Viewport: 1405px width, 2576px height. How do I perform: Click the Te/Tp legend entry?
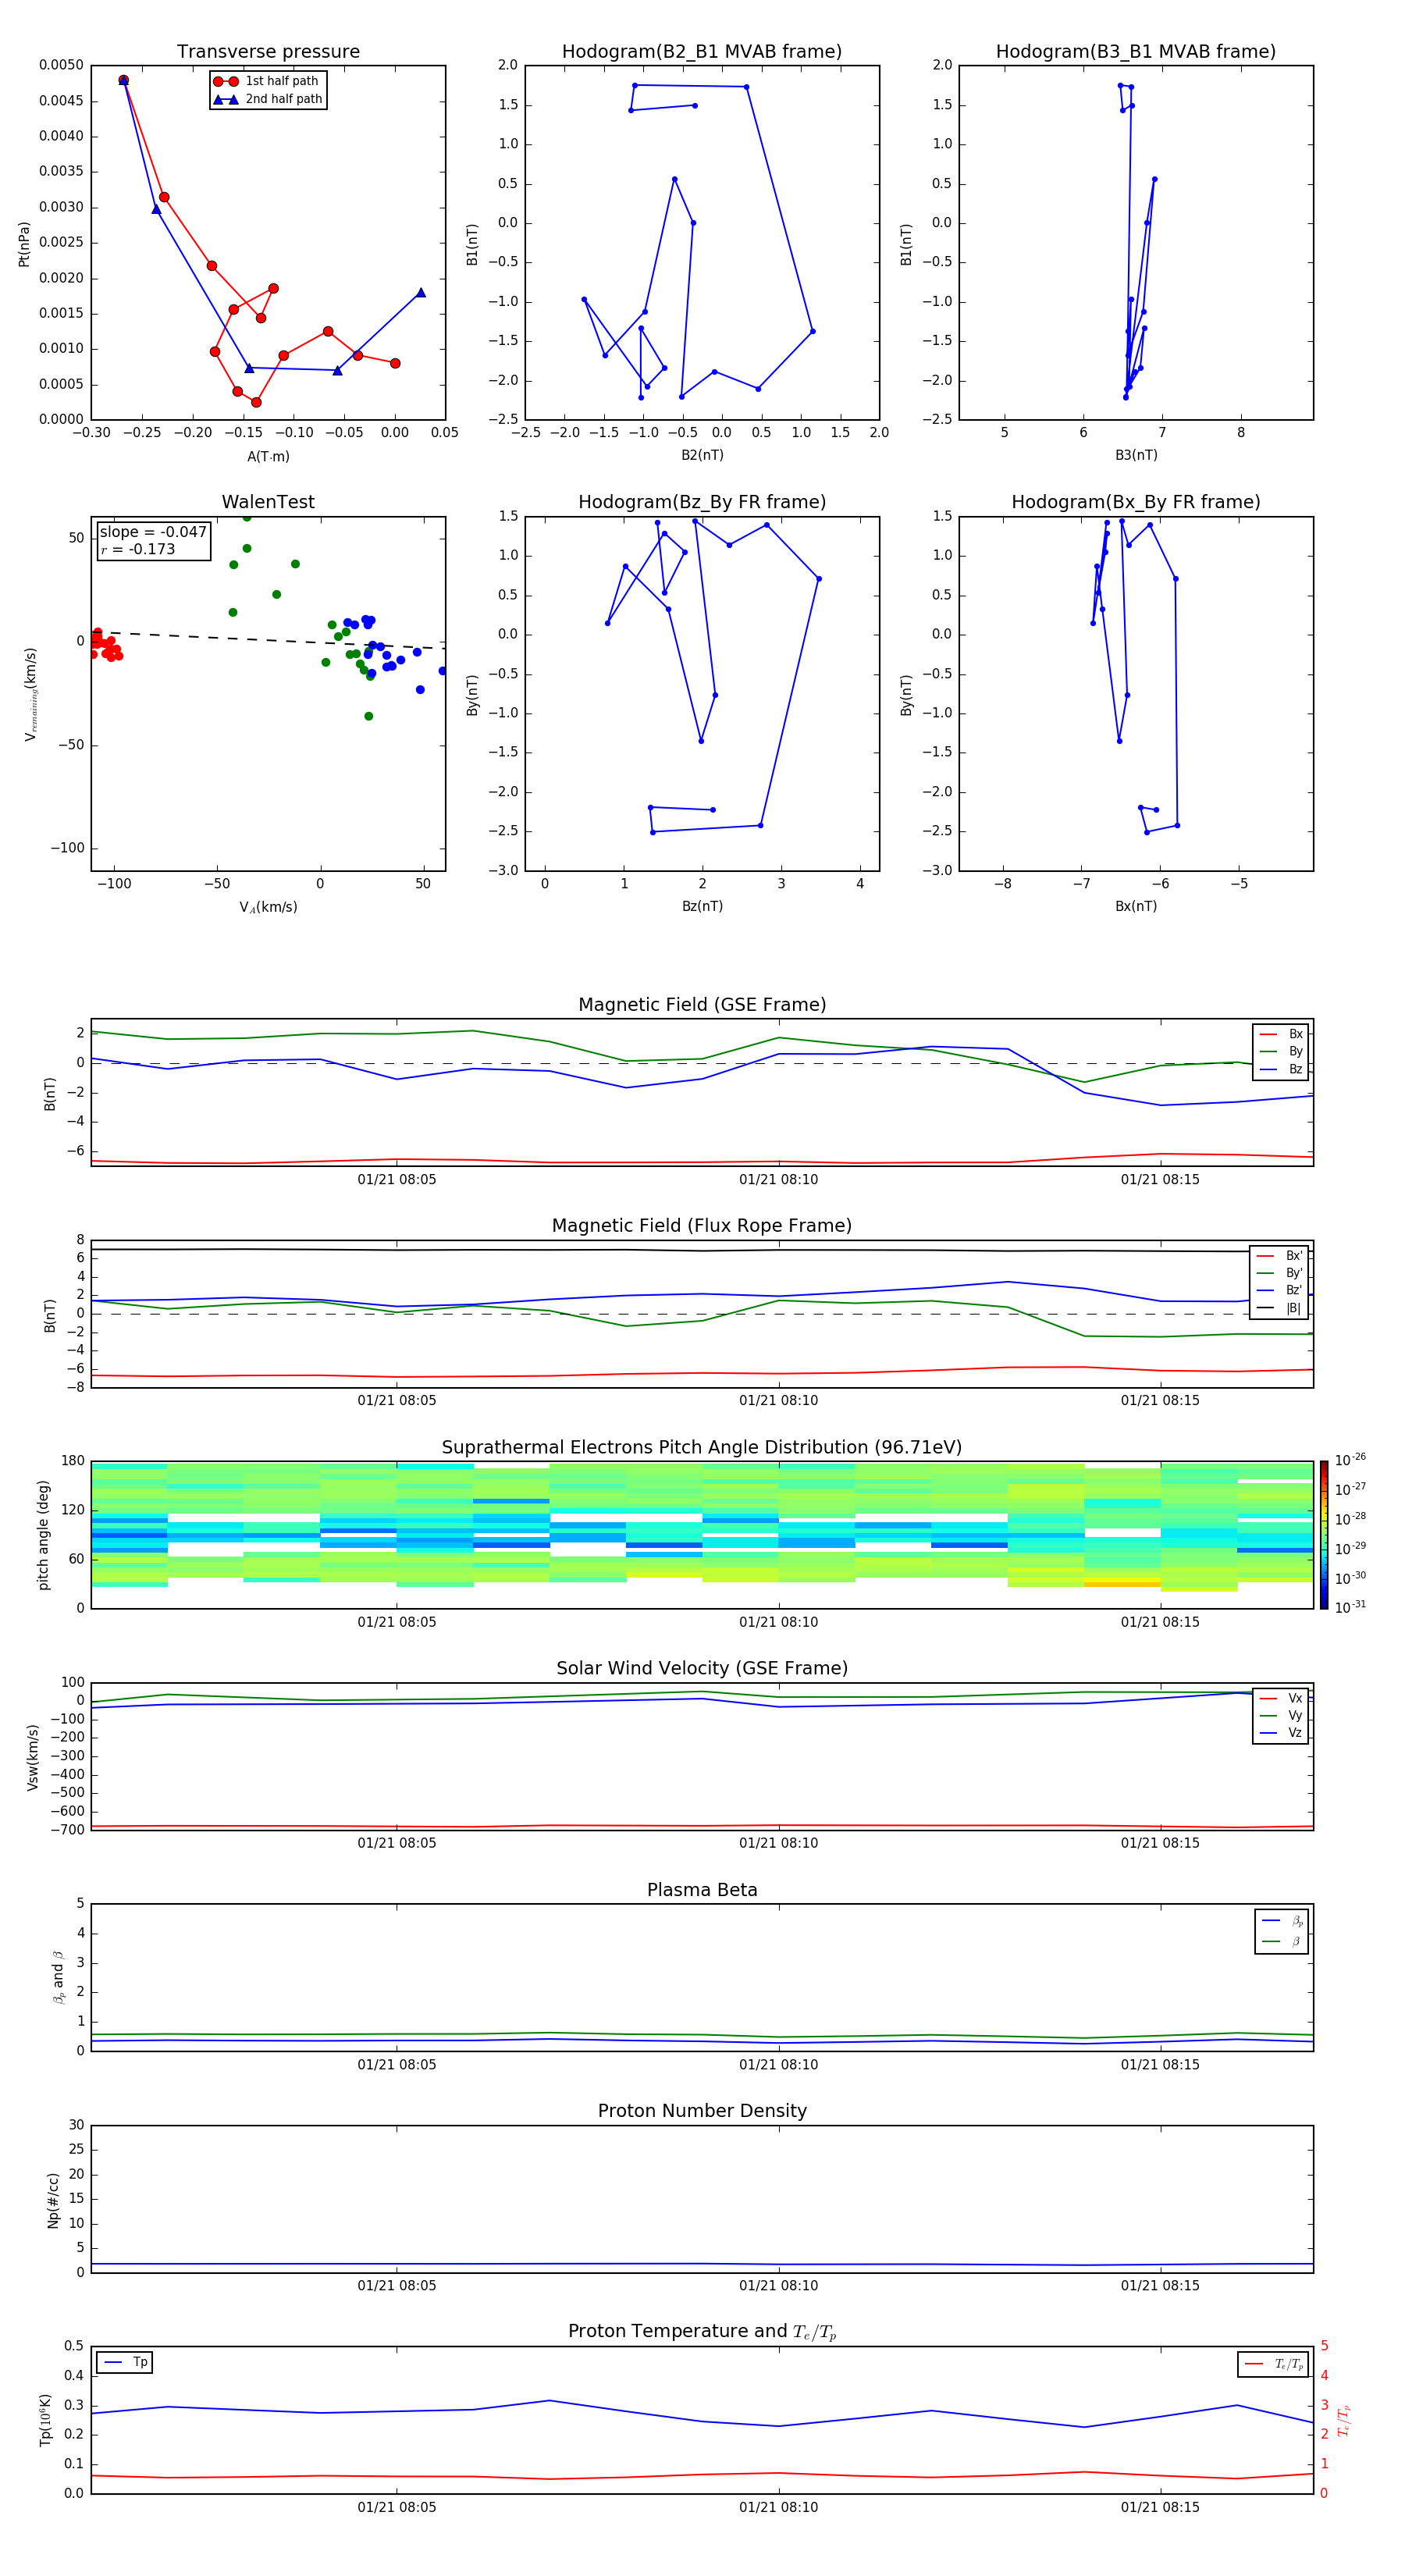coord(1275,2364)
